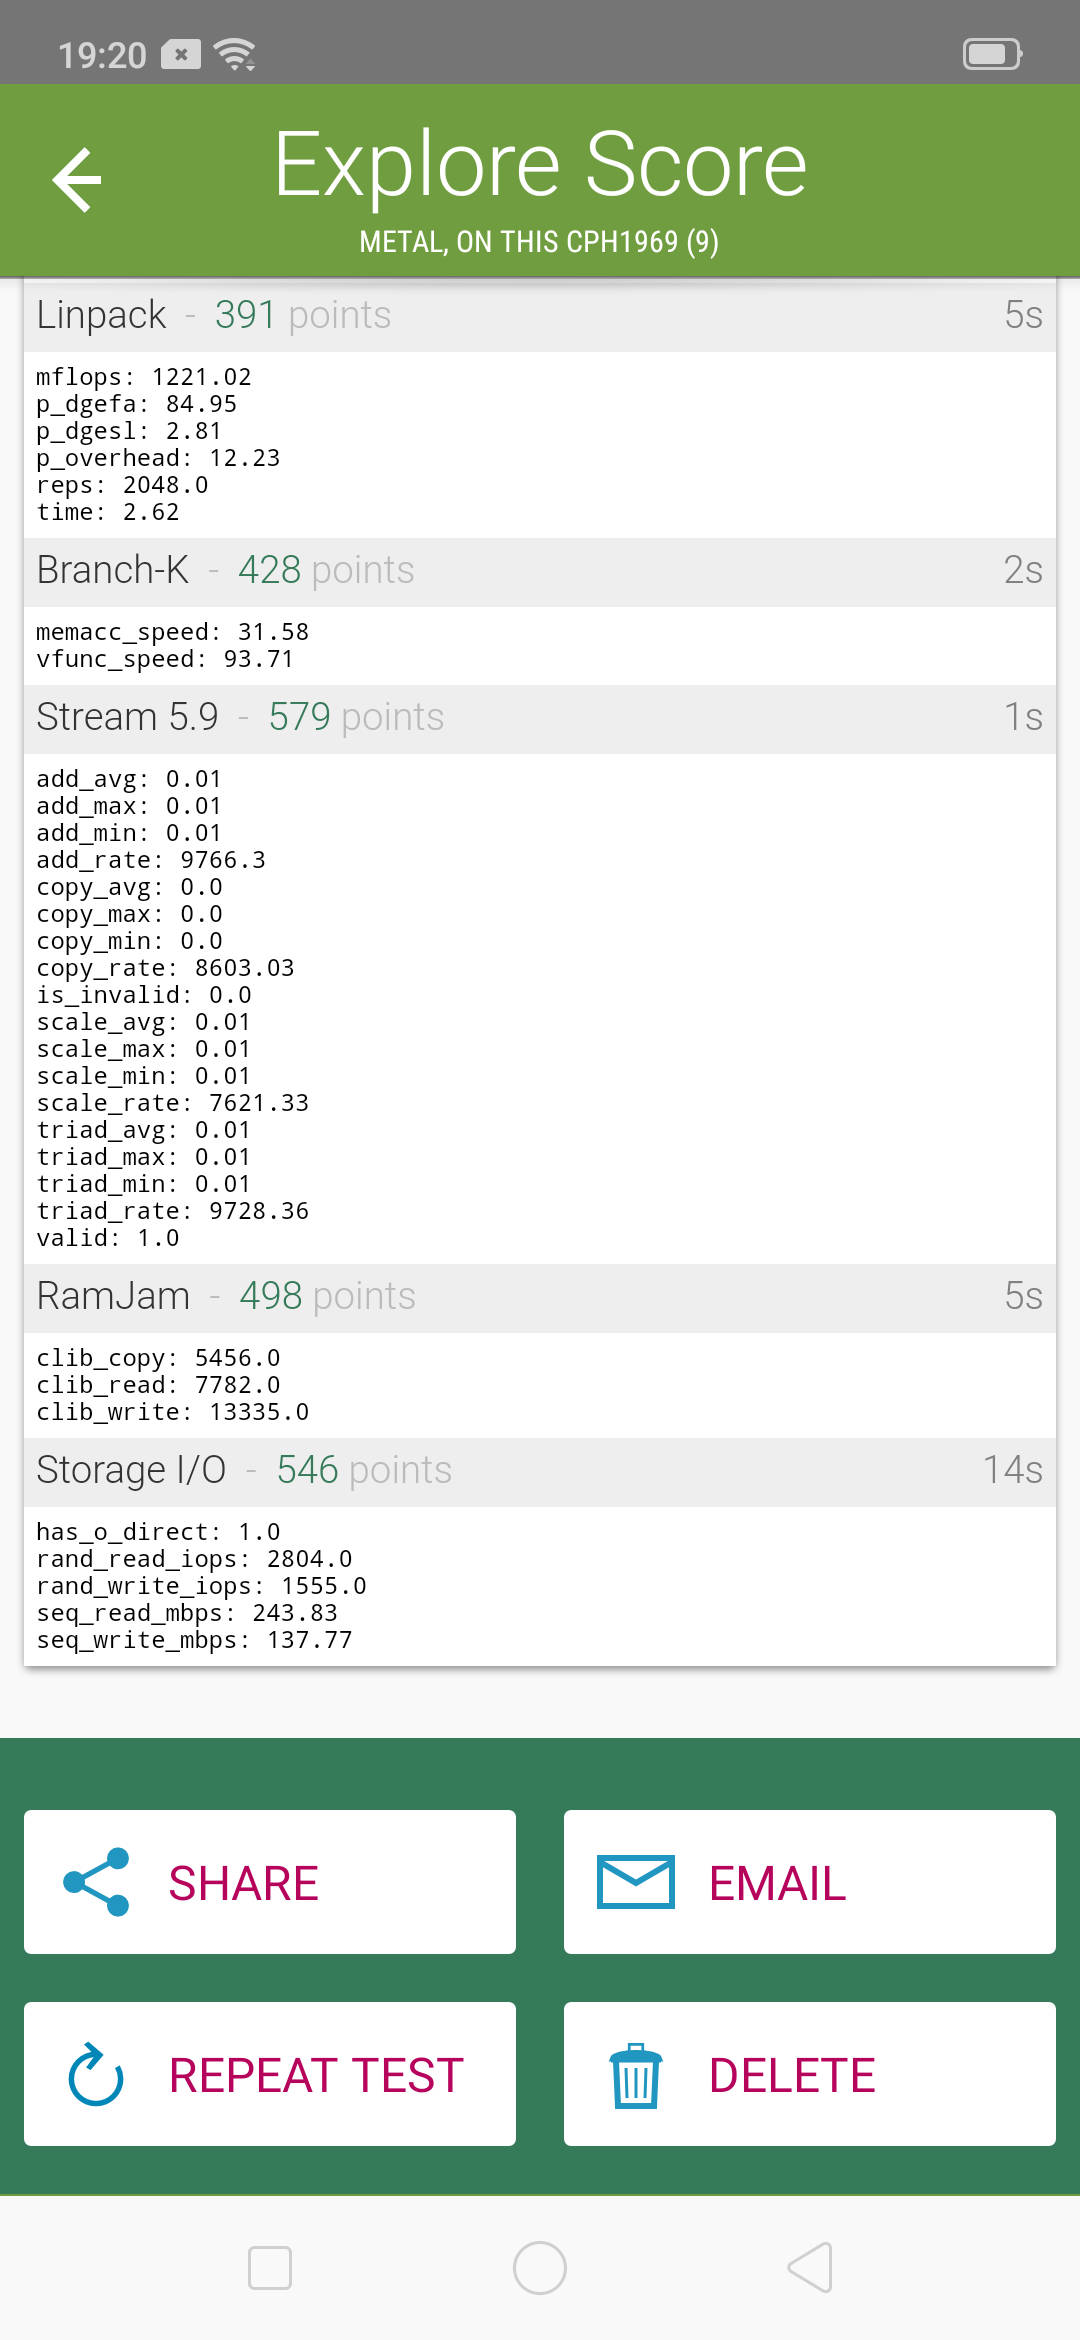The height and width of the screenshot is (2340, 1080).
Task: Select the Stream 5.9 579 points header
Action: coord(540,718)
